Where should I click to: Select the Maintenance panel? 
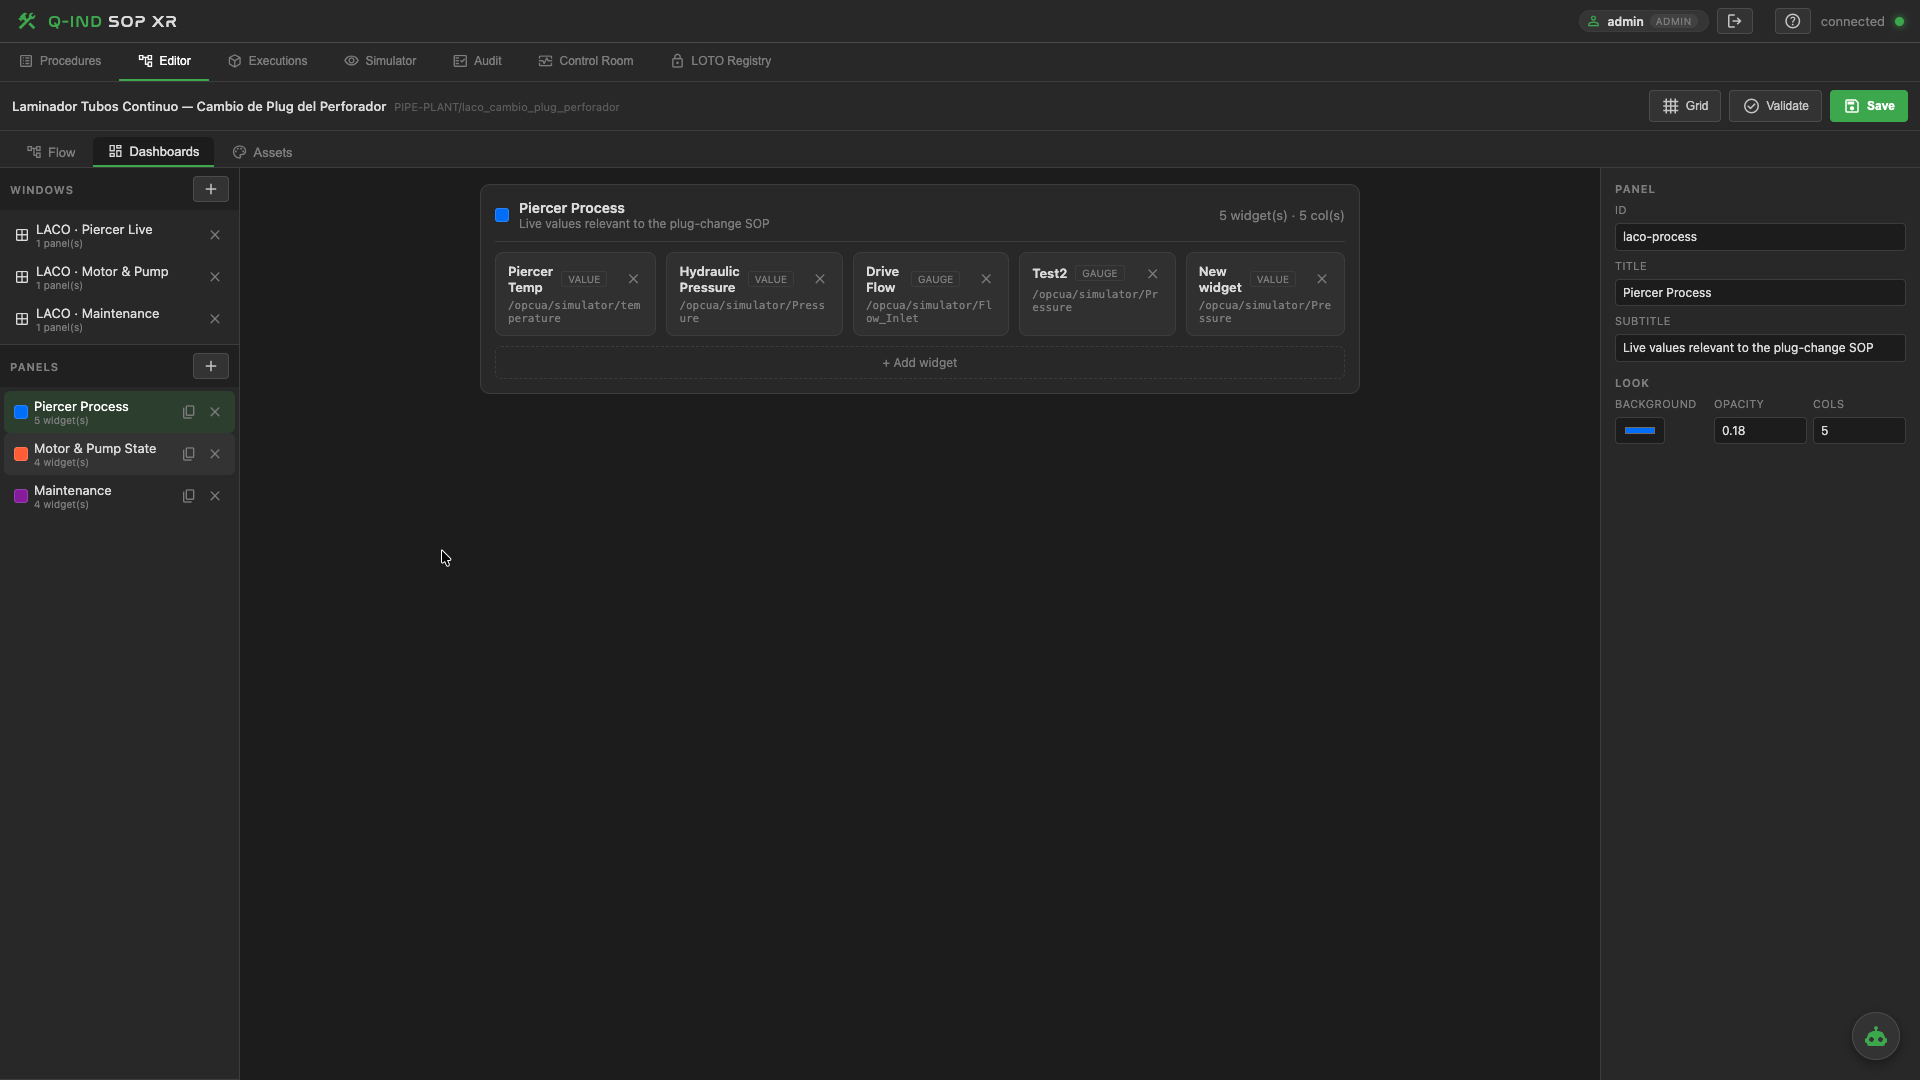pos(119,496)
